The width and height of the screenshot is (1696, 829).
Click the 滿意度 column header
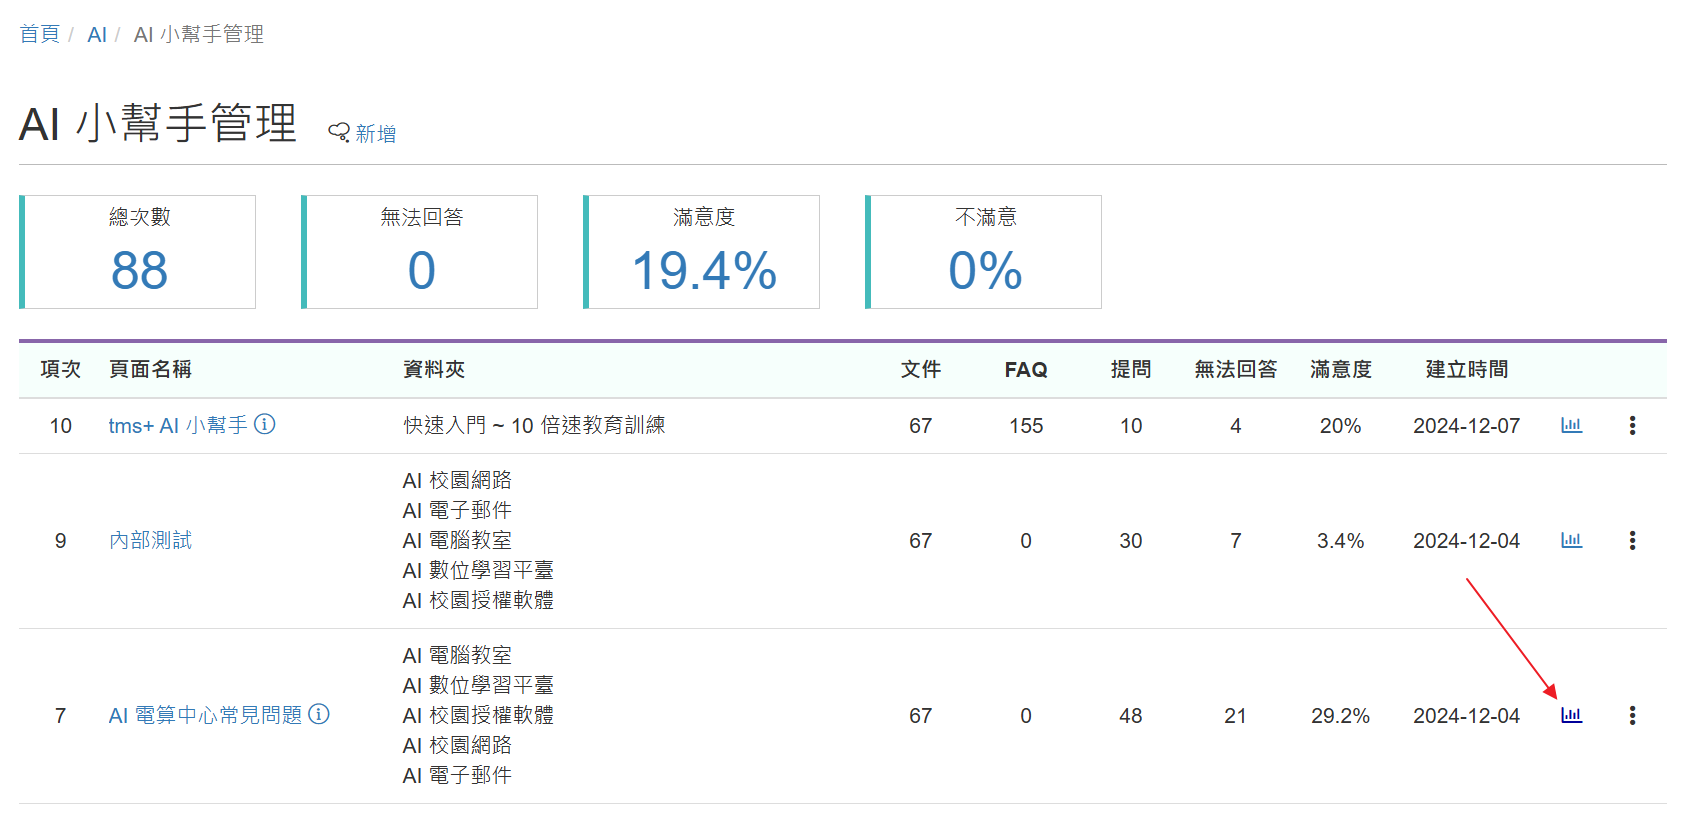[1340, 370]
